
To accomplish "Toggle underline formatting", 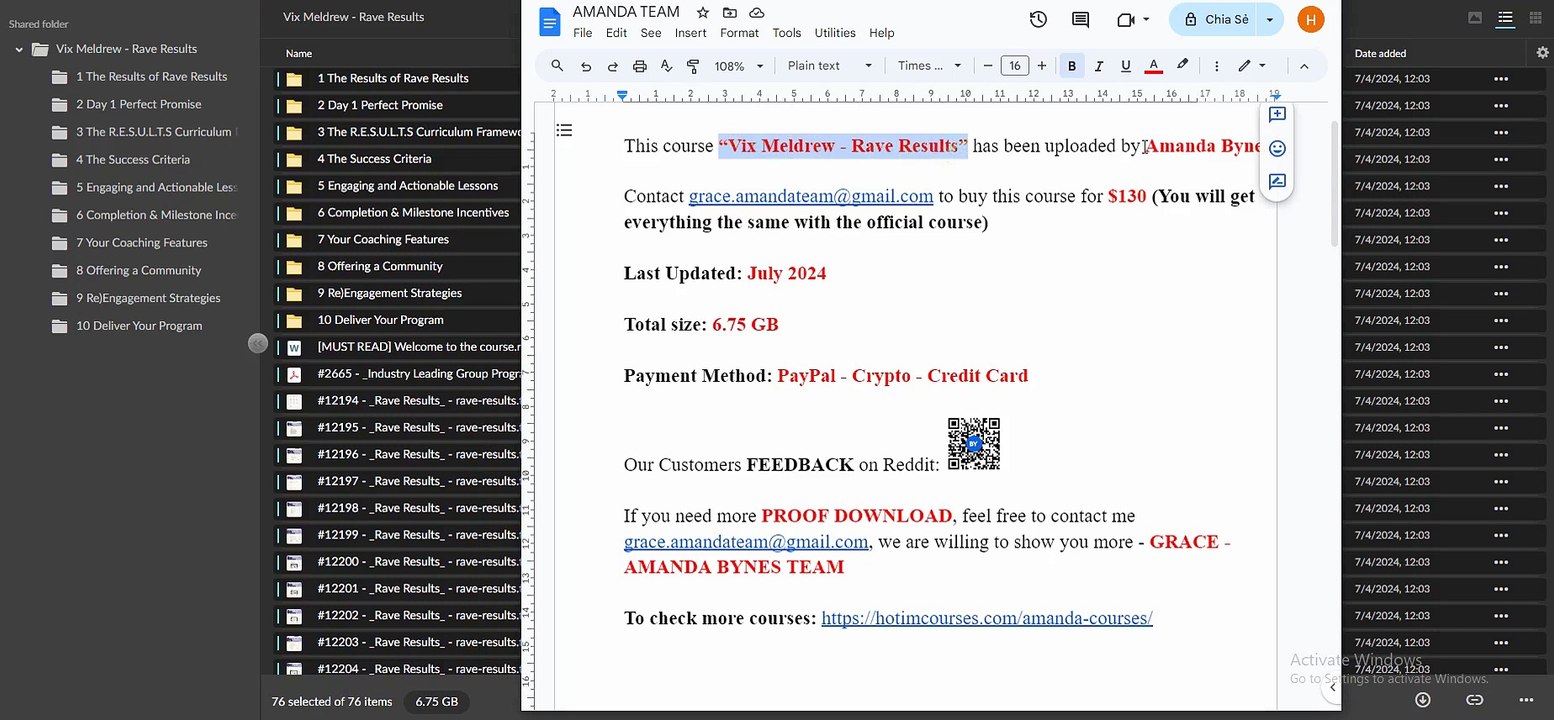I will point(1126,66).
